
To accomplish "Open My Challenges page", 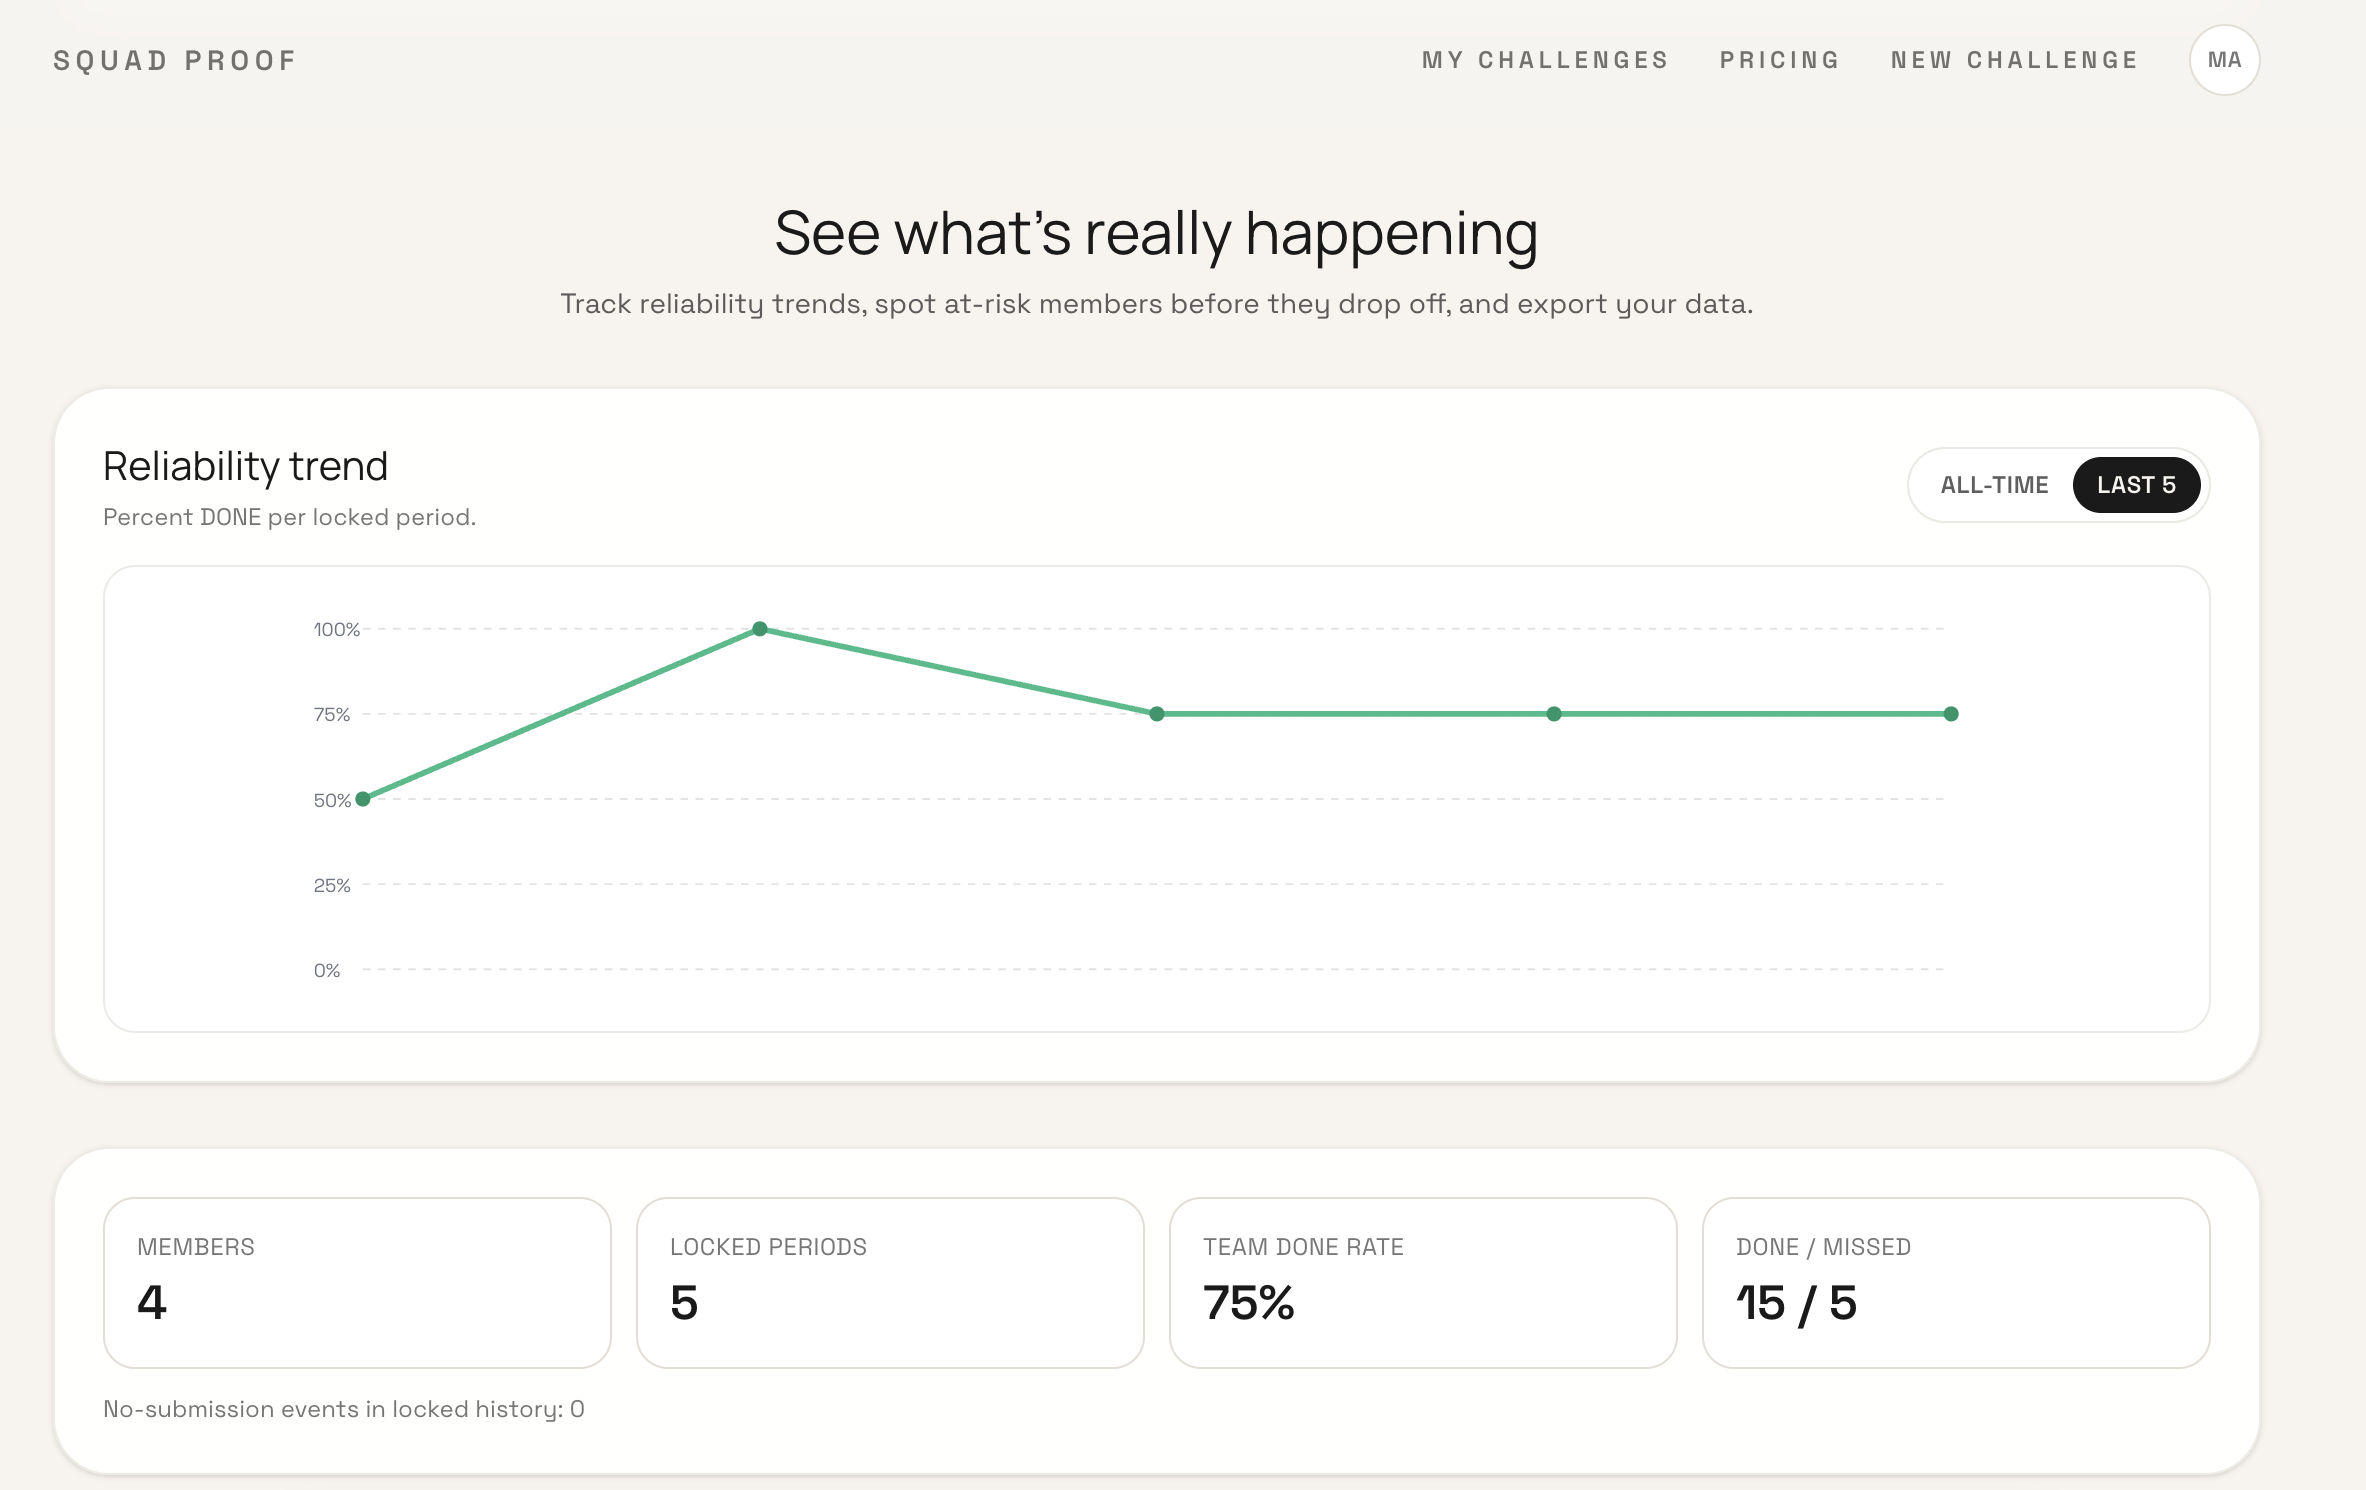I will point(1545,60).
